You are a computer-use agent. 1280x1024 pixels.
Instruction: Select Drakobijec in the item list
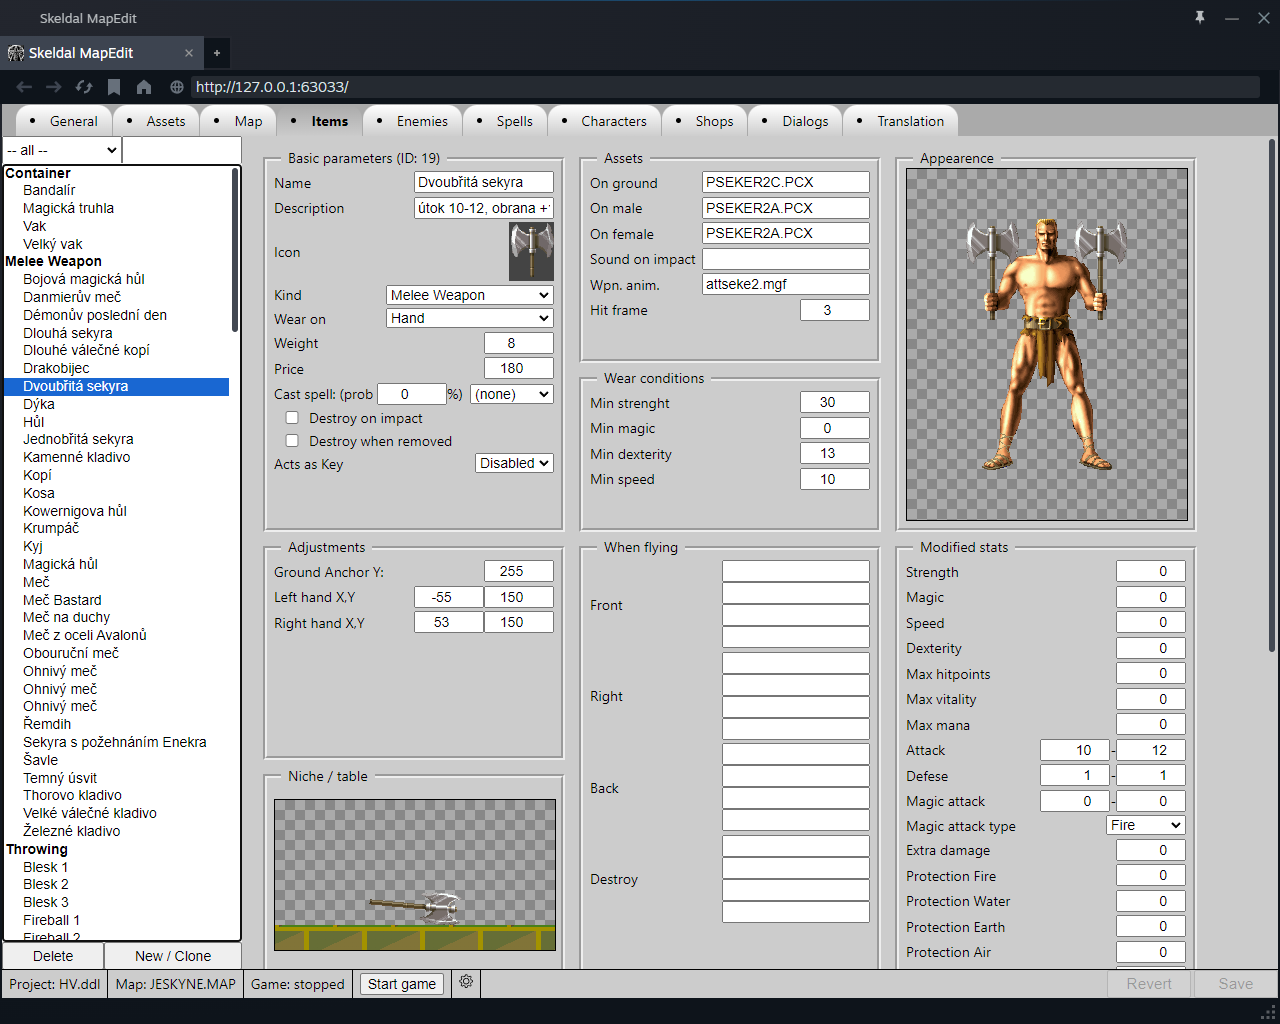(56, 368)
